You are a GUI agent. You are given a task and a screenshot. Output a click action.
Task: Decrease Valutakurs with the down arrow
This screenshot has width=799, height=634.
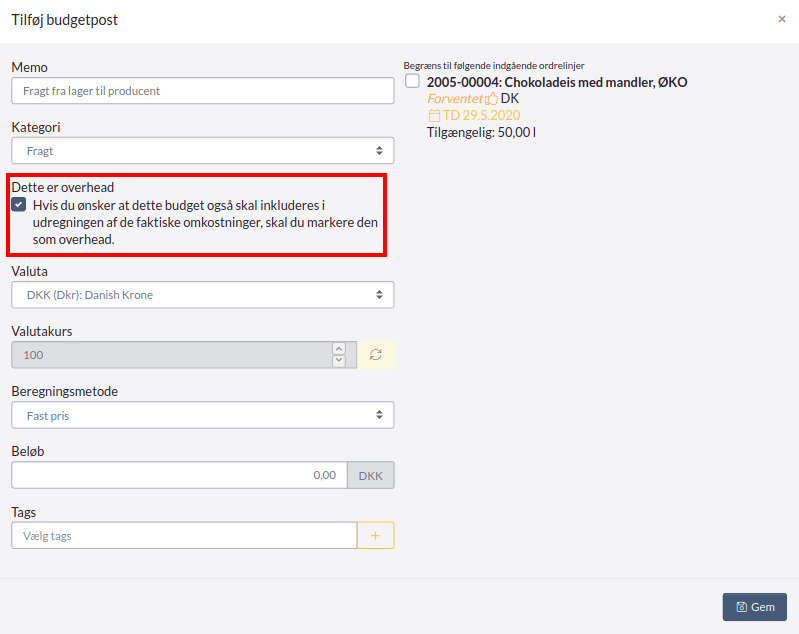point(339,361)
